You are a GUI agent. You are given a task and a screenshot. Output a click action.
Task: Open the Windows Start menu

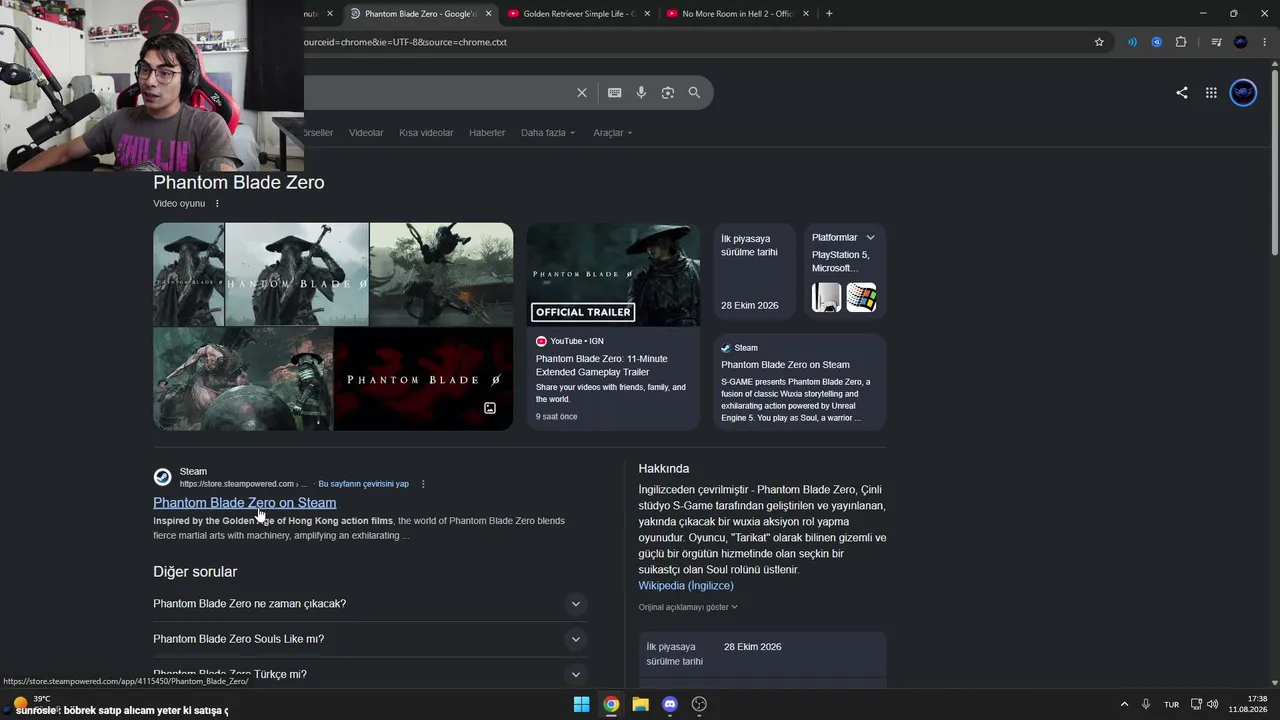click(x=581, y=704)
